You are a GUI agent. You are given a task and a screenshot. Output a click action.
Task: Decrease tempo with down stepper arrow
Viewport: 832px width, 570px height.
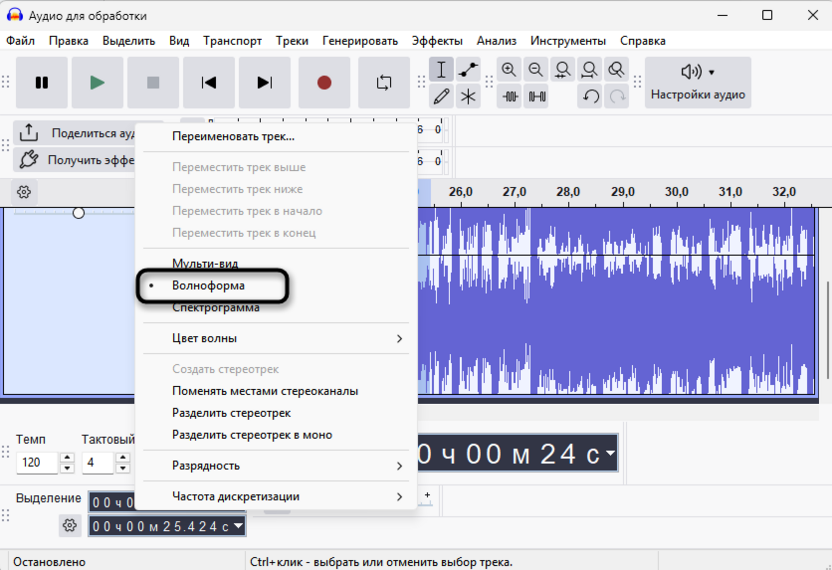point(67,468)
